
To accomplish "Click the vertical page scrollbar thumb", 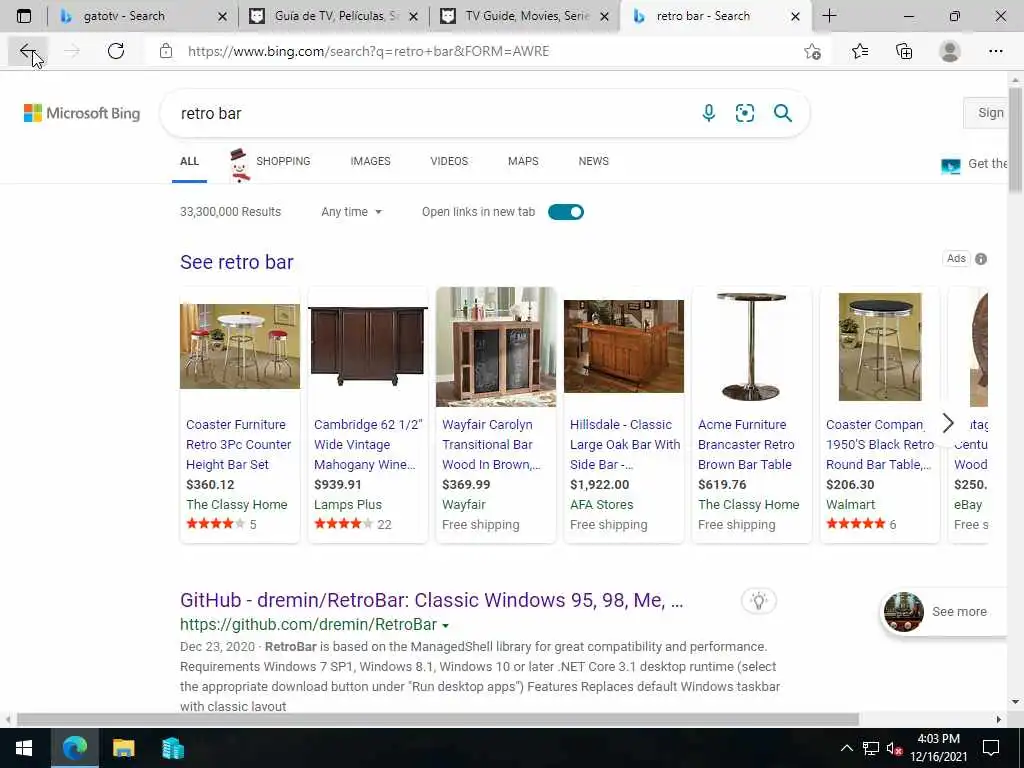I will [1016, 140].
